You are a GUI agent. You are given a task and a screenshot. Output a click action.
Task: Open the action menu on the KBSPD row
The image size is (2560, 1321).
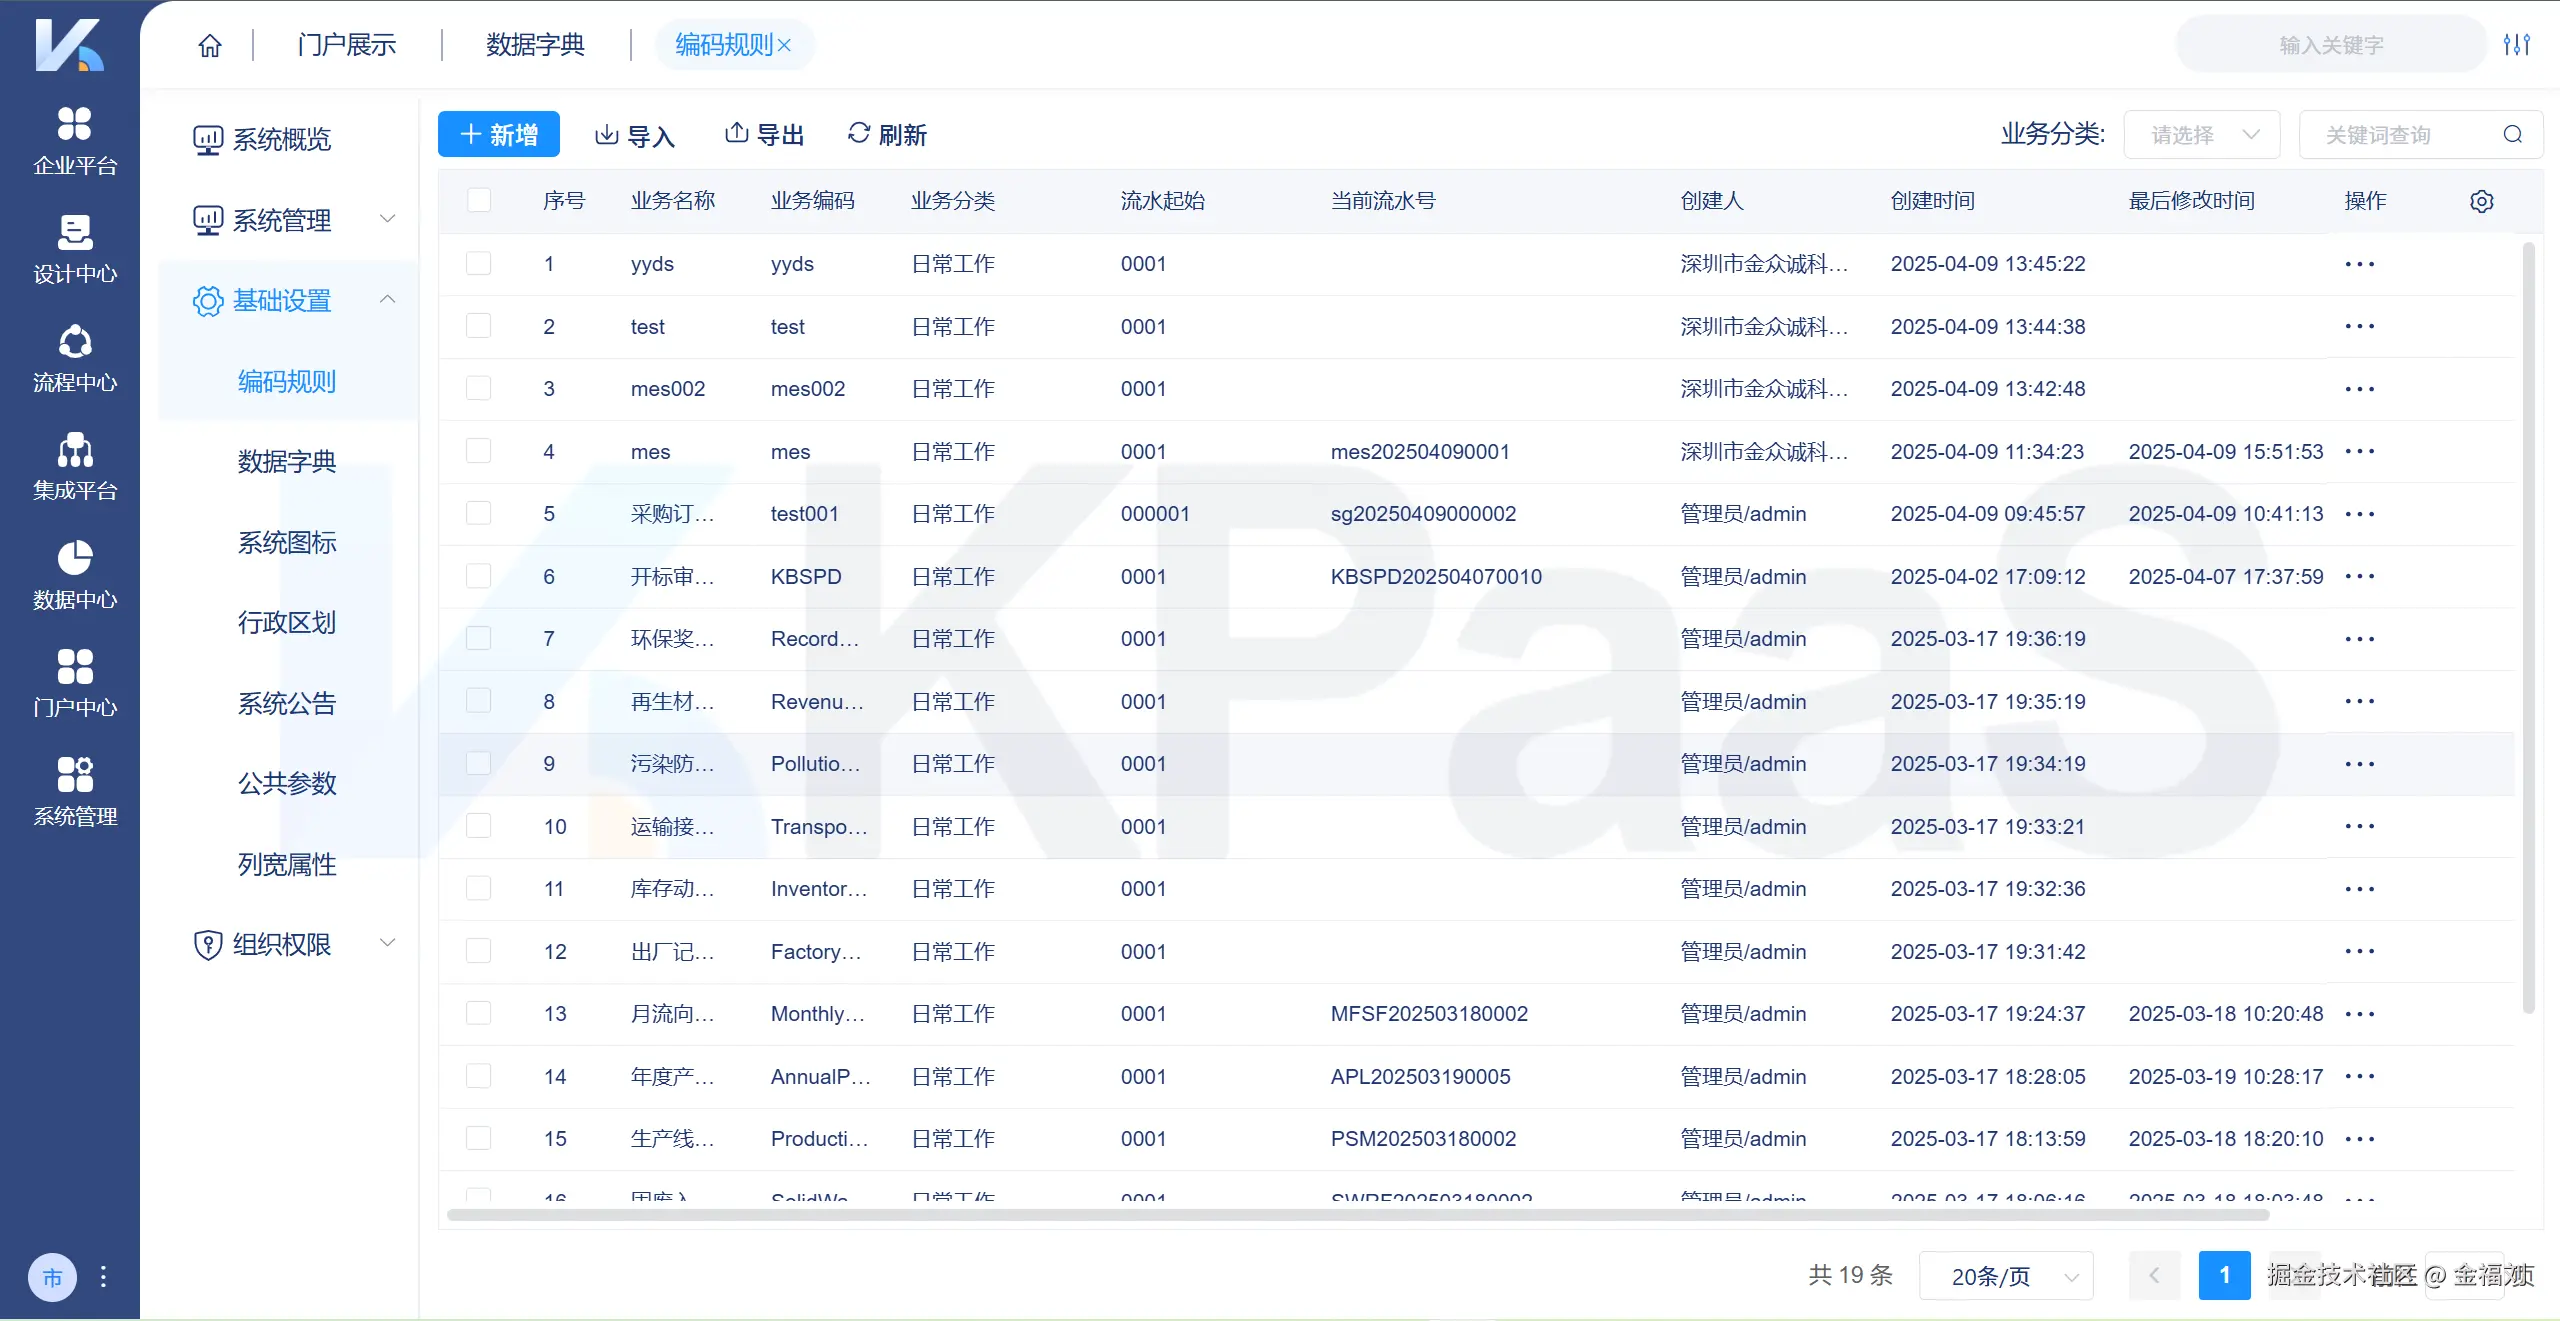[x=2361, y=576]
